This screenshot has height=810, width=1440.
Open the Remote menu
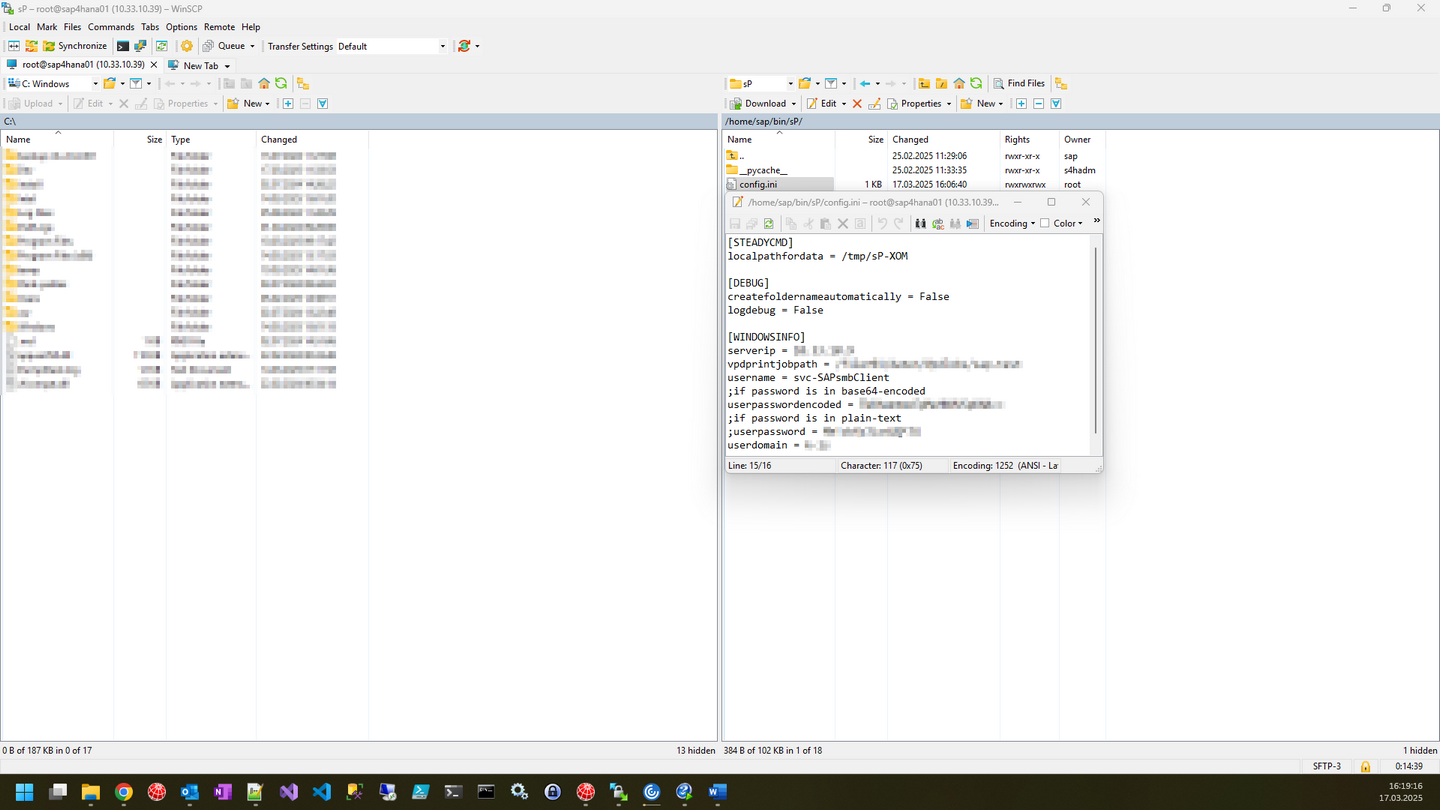[x=219, y=27]
